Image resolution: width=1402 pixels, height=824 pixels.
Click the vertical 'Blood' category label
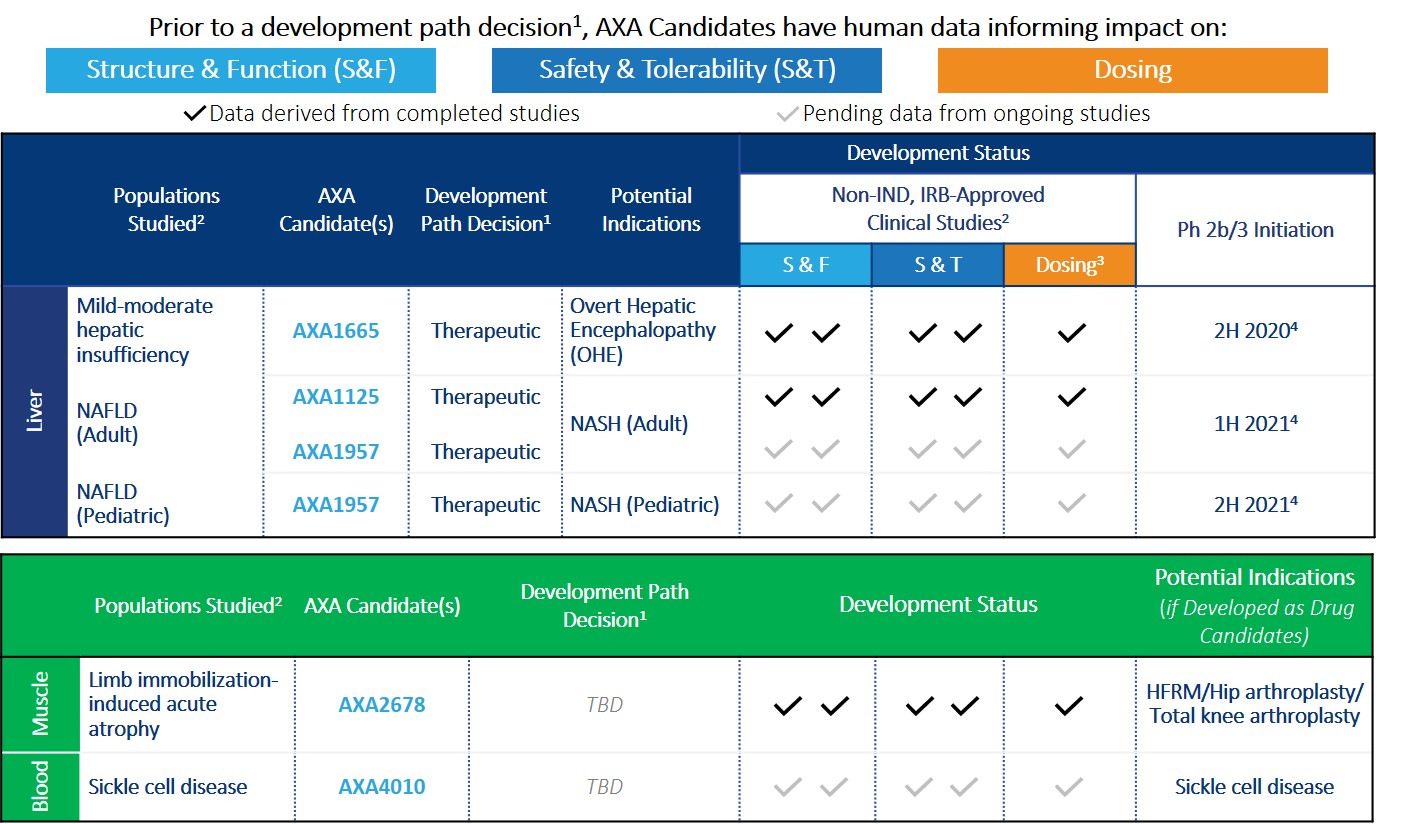pos(41,787)
